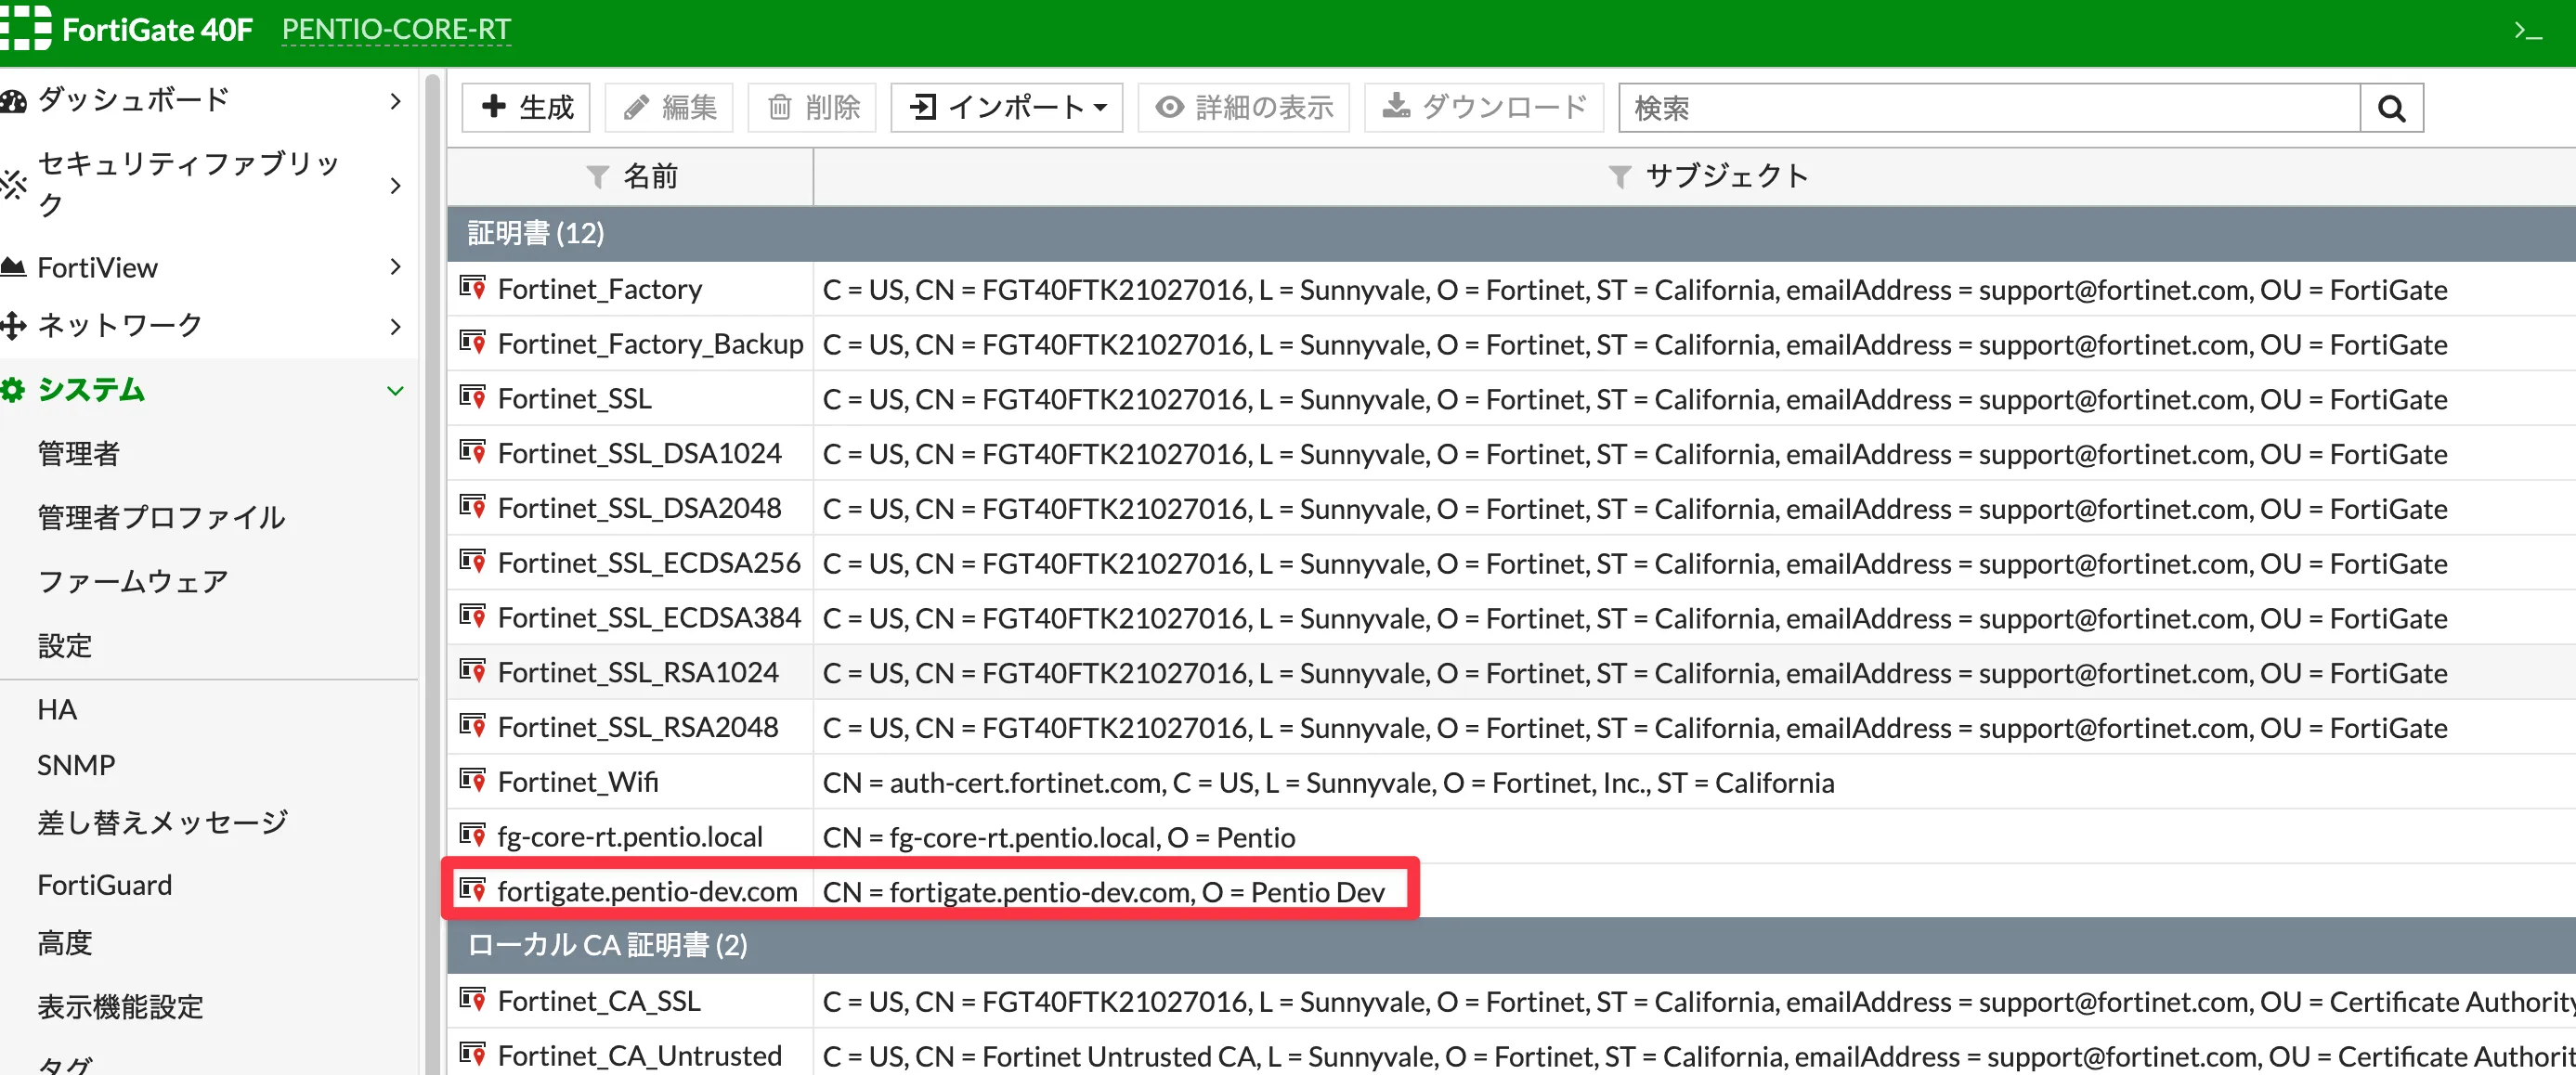The height and width of the screenshot is (1075, 2576).
Task: Open the ファームウェア menu item
Action: click(133, 581)
